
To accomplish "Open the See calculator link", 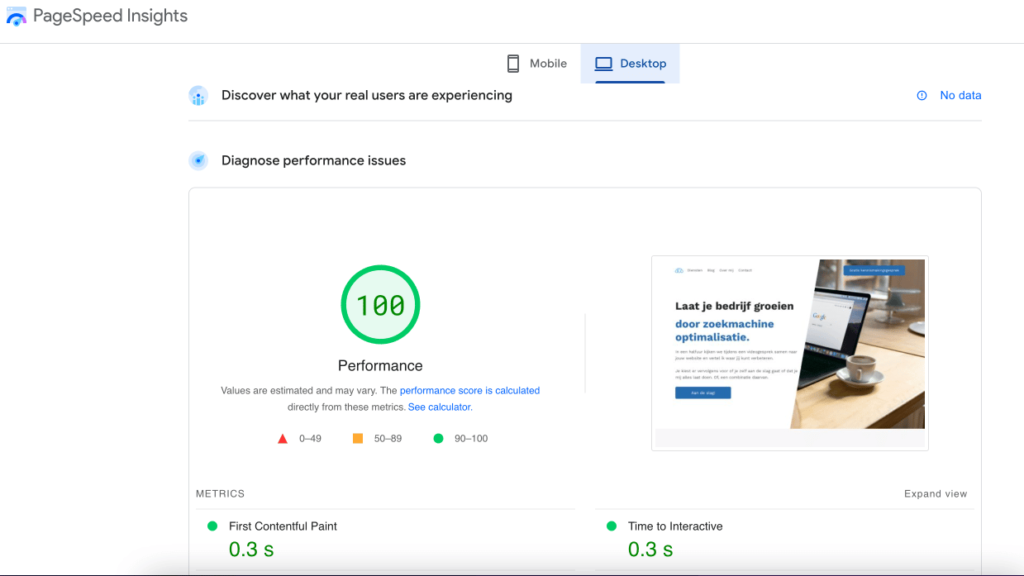I will [439, 407].
